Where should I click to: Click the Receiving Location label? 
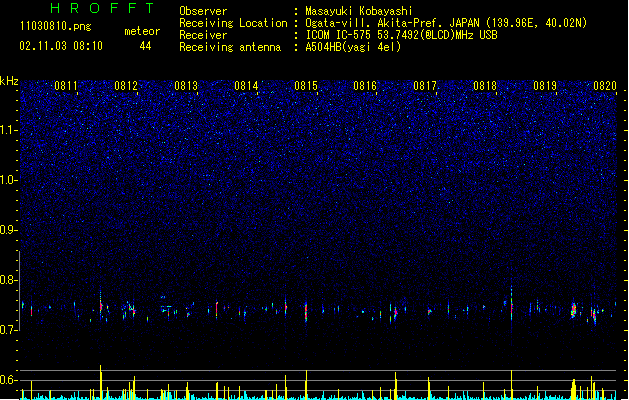point(233,23)
